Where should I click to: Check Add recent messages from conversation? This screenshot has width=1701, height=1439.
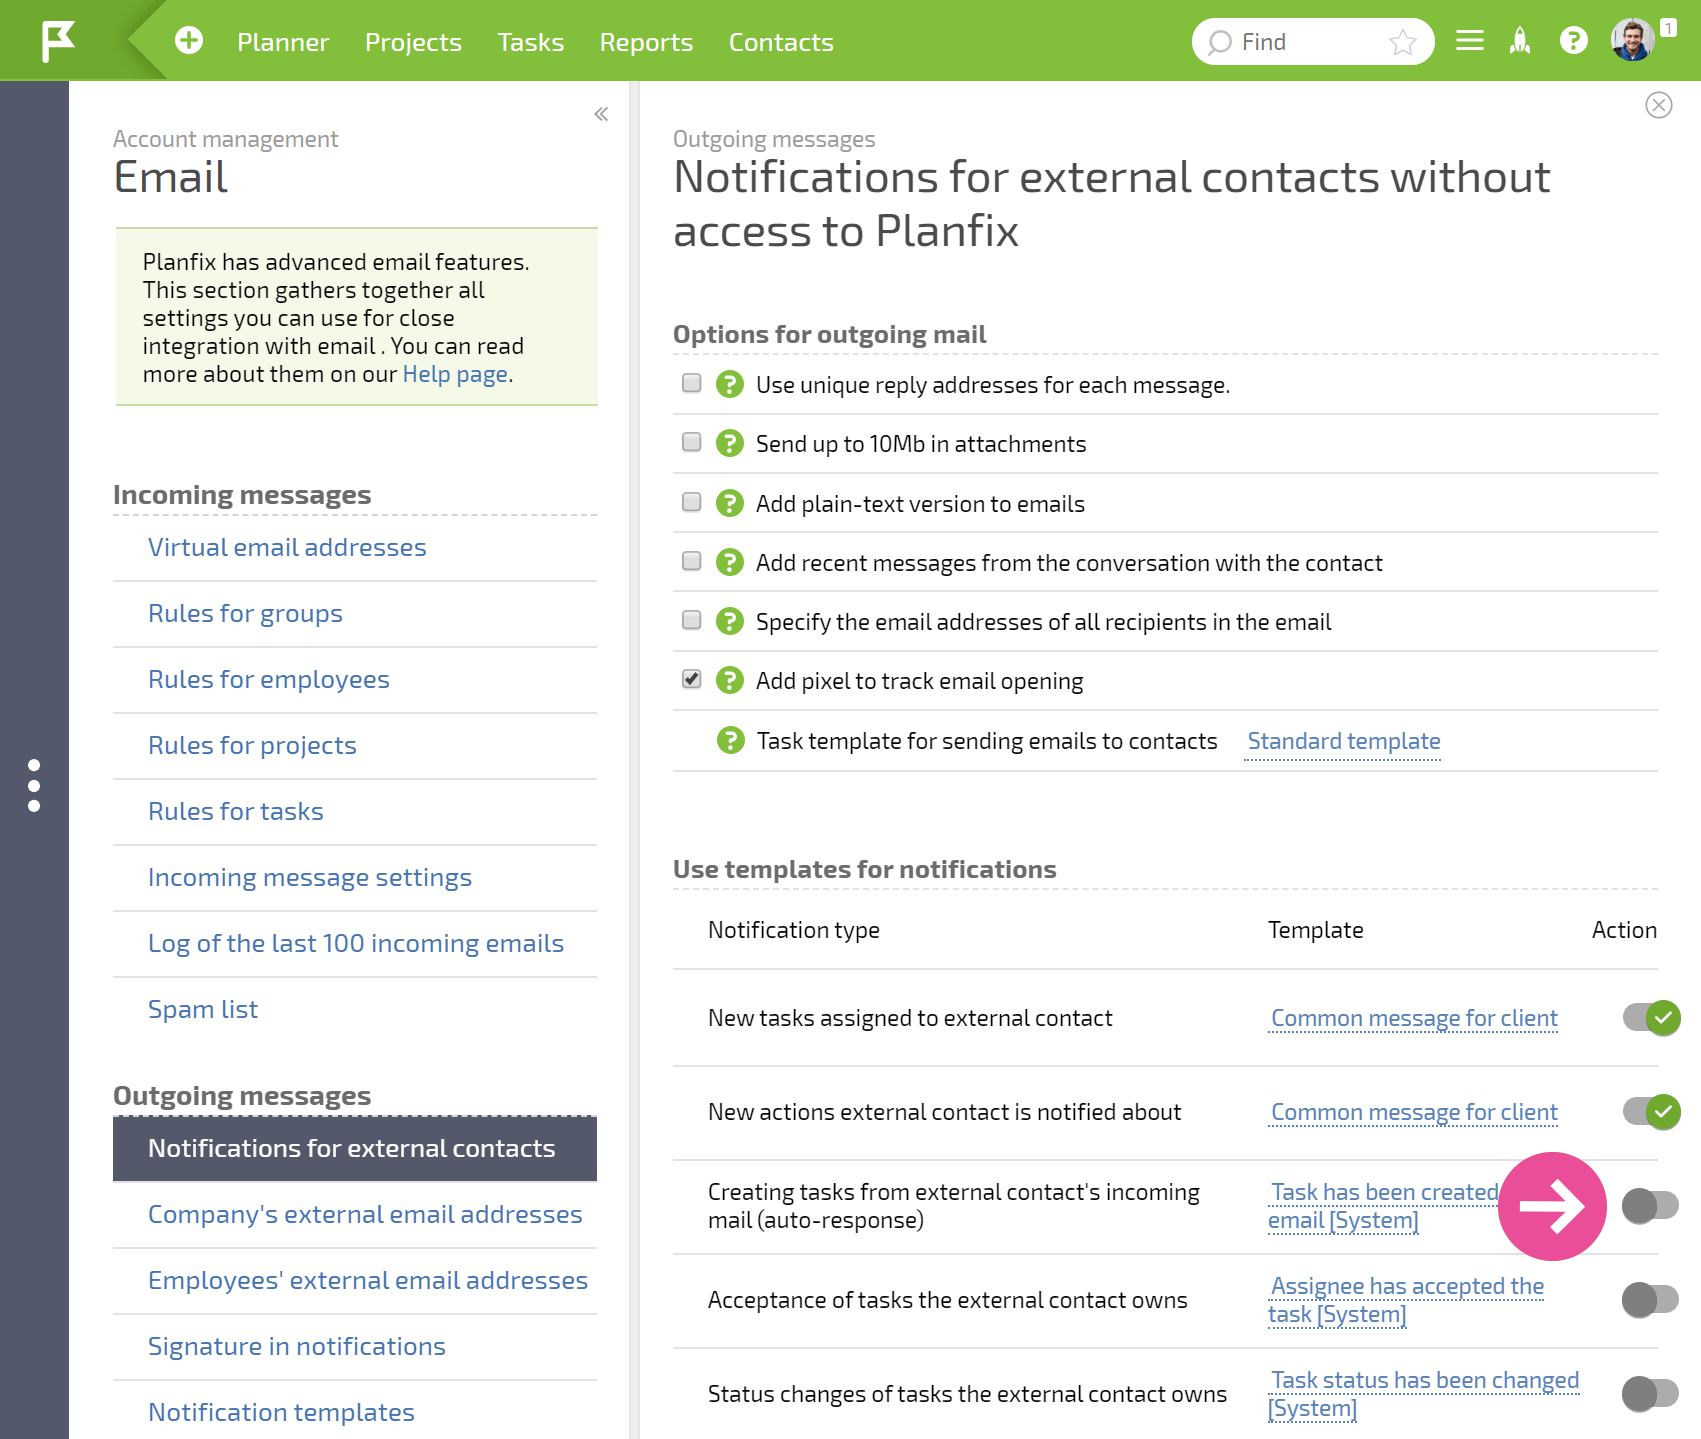[x=691, y=561]
